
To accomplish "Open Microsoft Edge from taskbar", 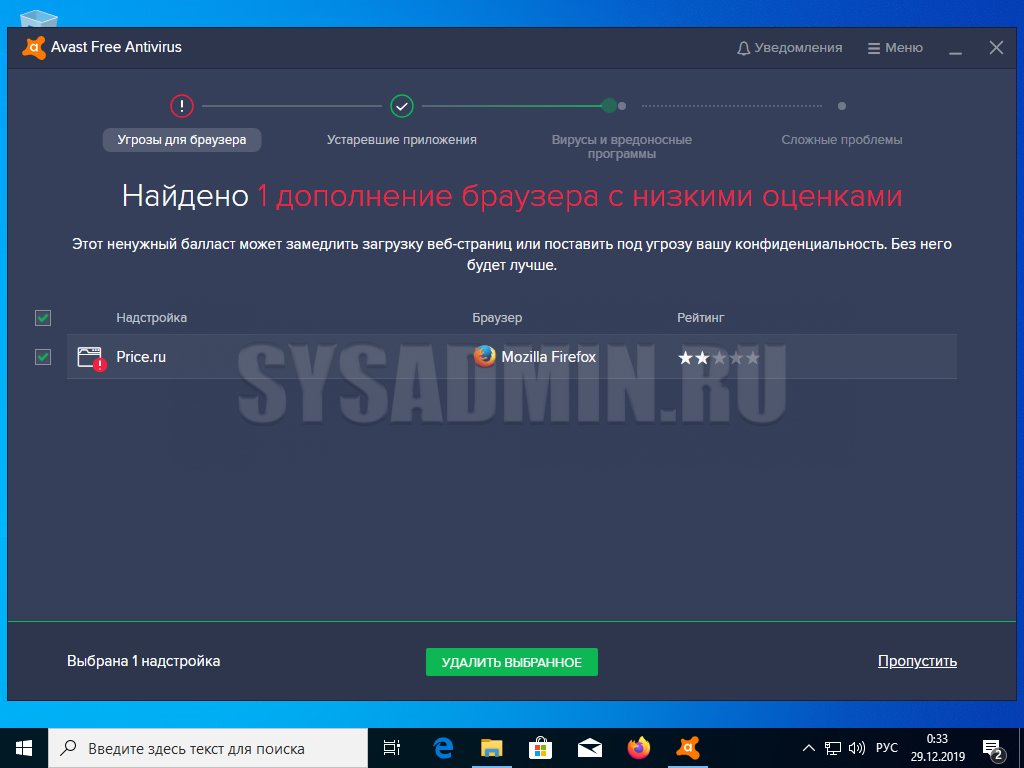I will (443, 748).
